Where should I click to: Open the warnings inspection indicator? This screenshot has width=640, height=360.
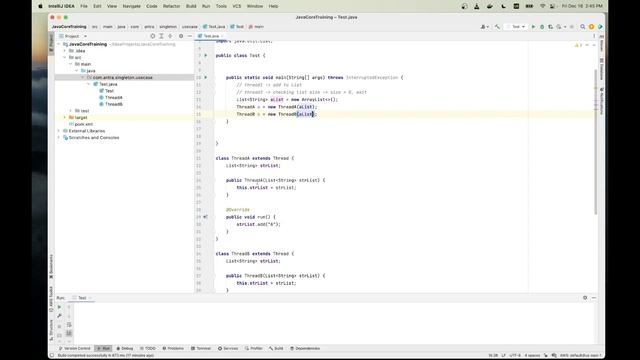pyautogui.click(x=579, y=45)
